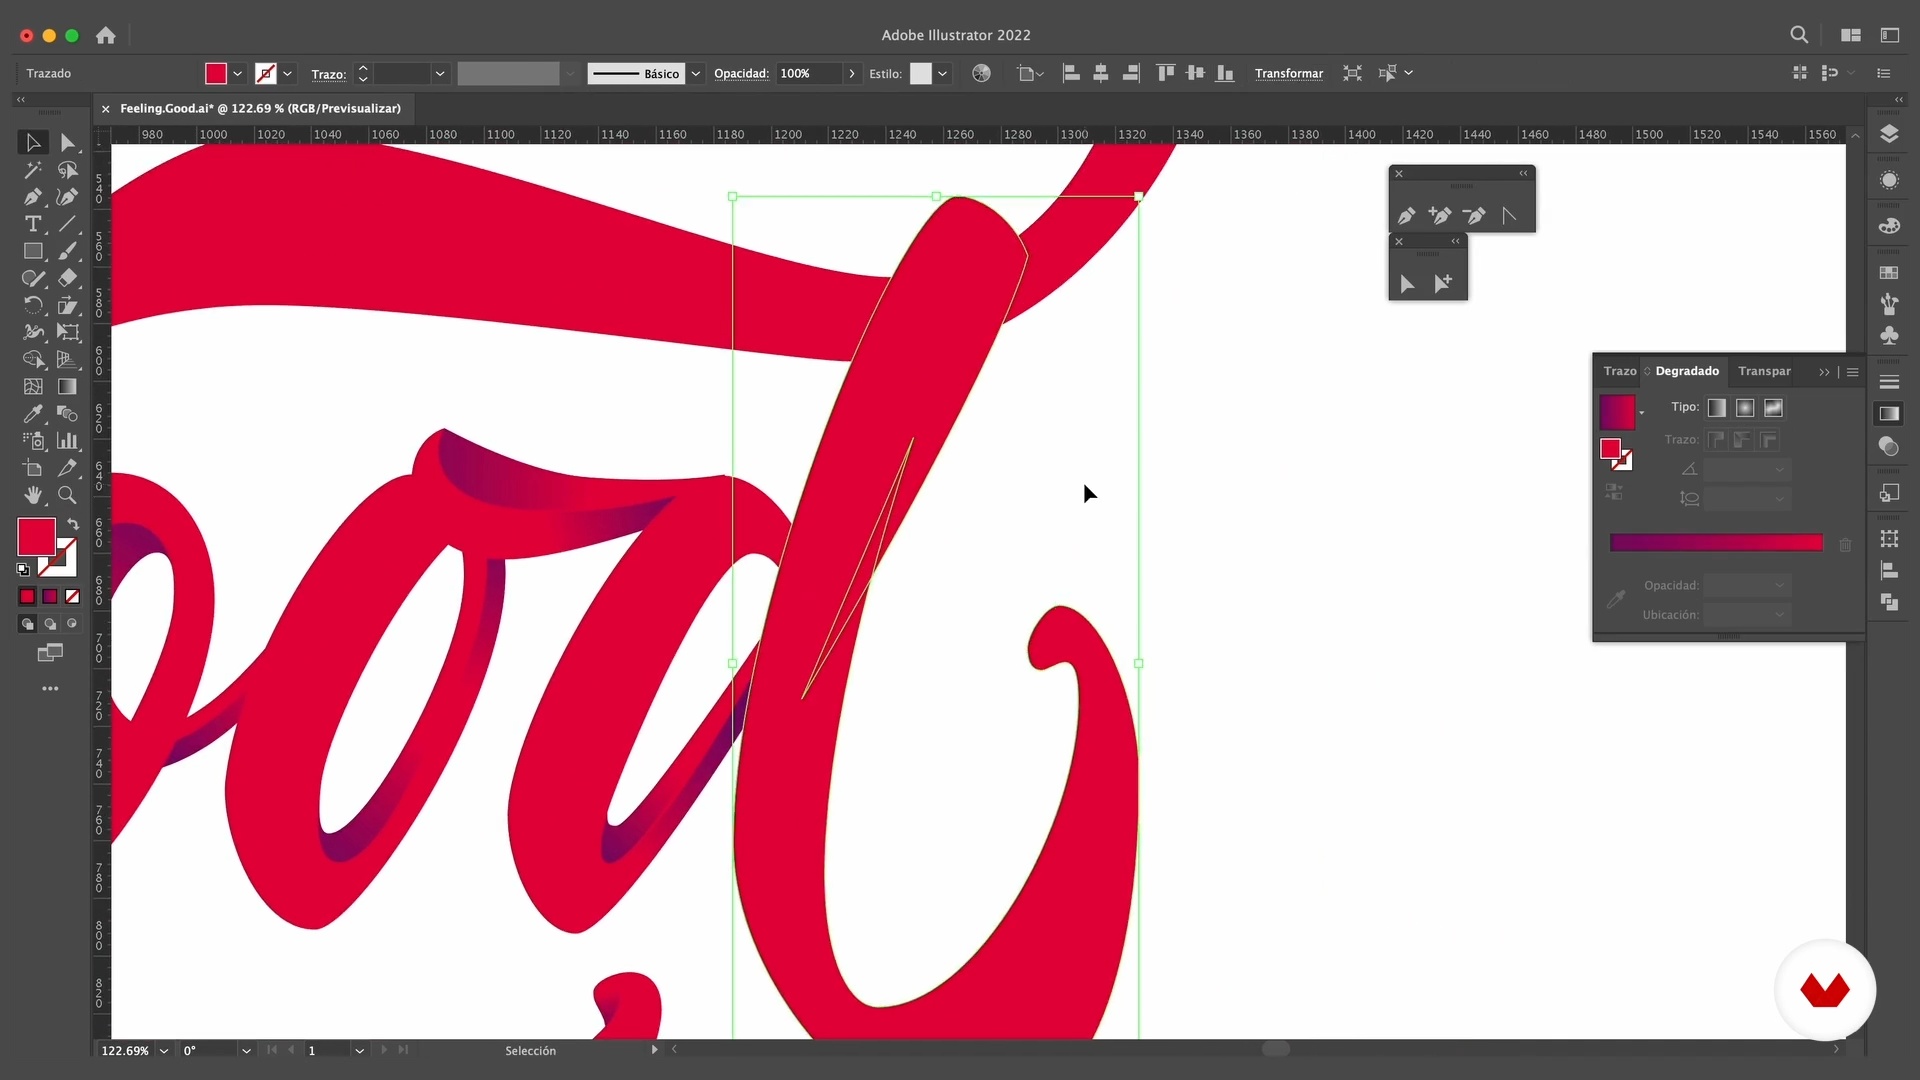Set freeform gradient type
This screenshot has height=1080, width=1920.
(x=1773, y=407)
